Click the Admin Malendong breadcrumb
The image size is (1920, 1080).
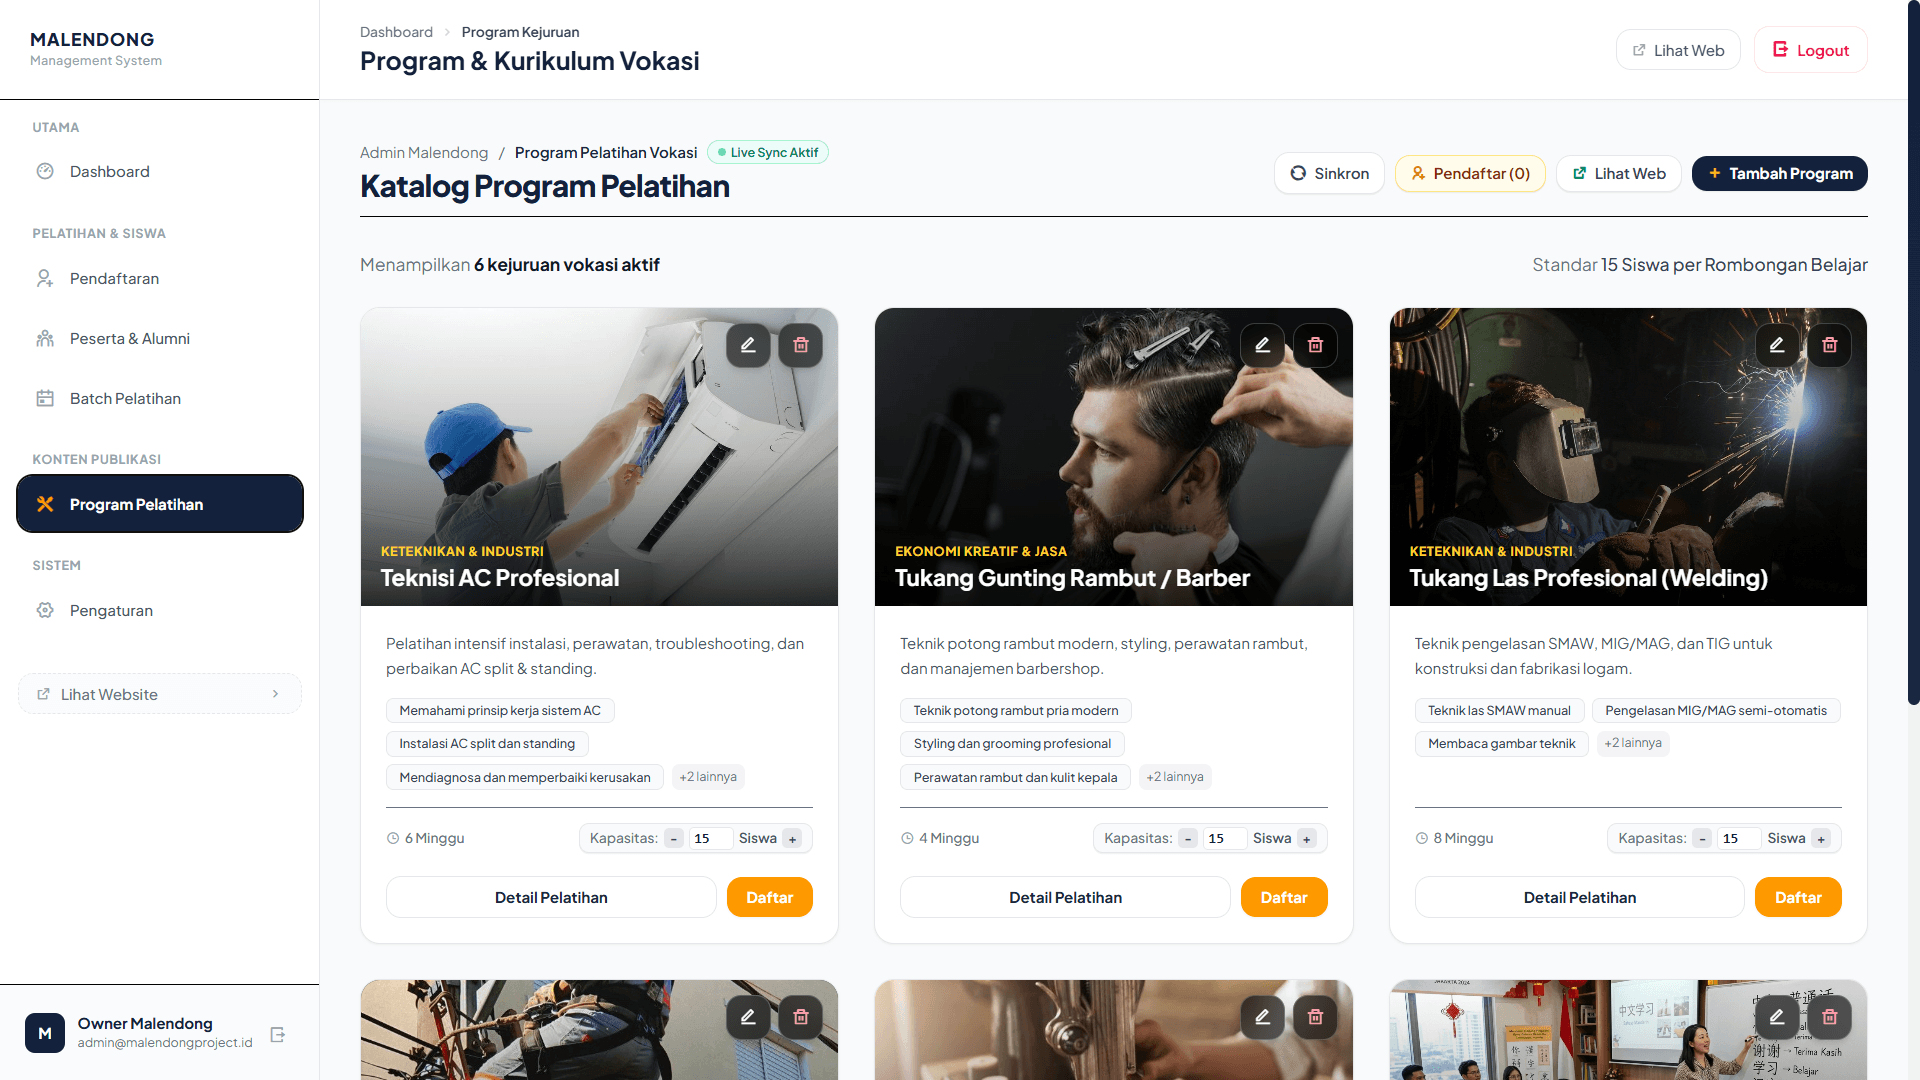point(424,153)
